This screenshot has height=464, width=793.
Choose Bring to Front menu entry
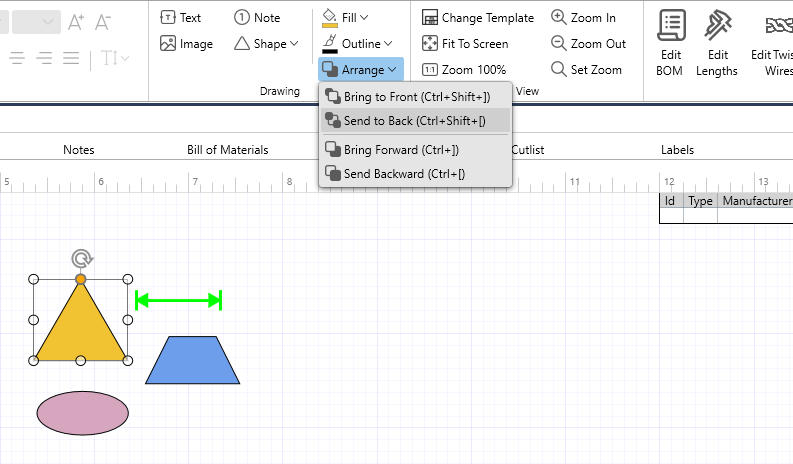[415, 97]
